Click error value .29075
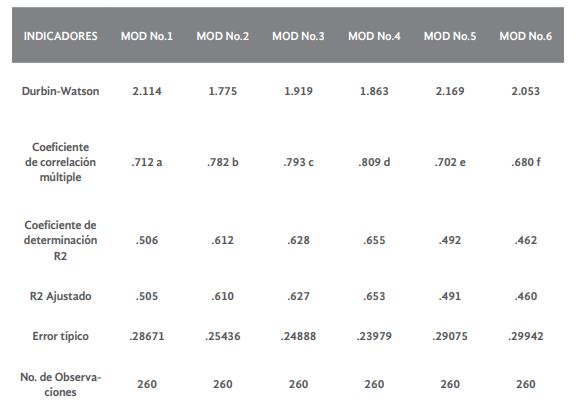Image resolution: width=577 pixels, height=413 pixels. point(450,336)
